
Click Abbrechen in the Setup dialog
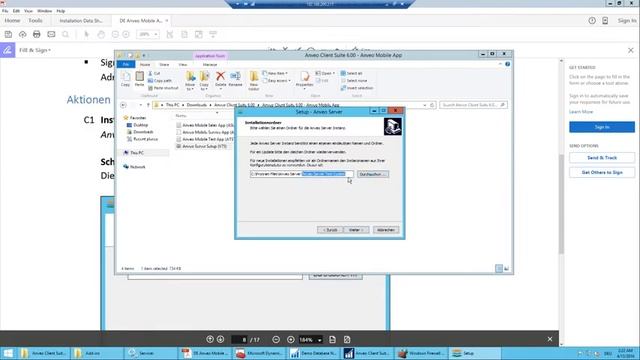[386, 230]
